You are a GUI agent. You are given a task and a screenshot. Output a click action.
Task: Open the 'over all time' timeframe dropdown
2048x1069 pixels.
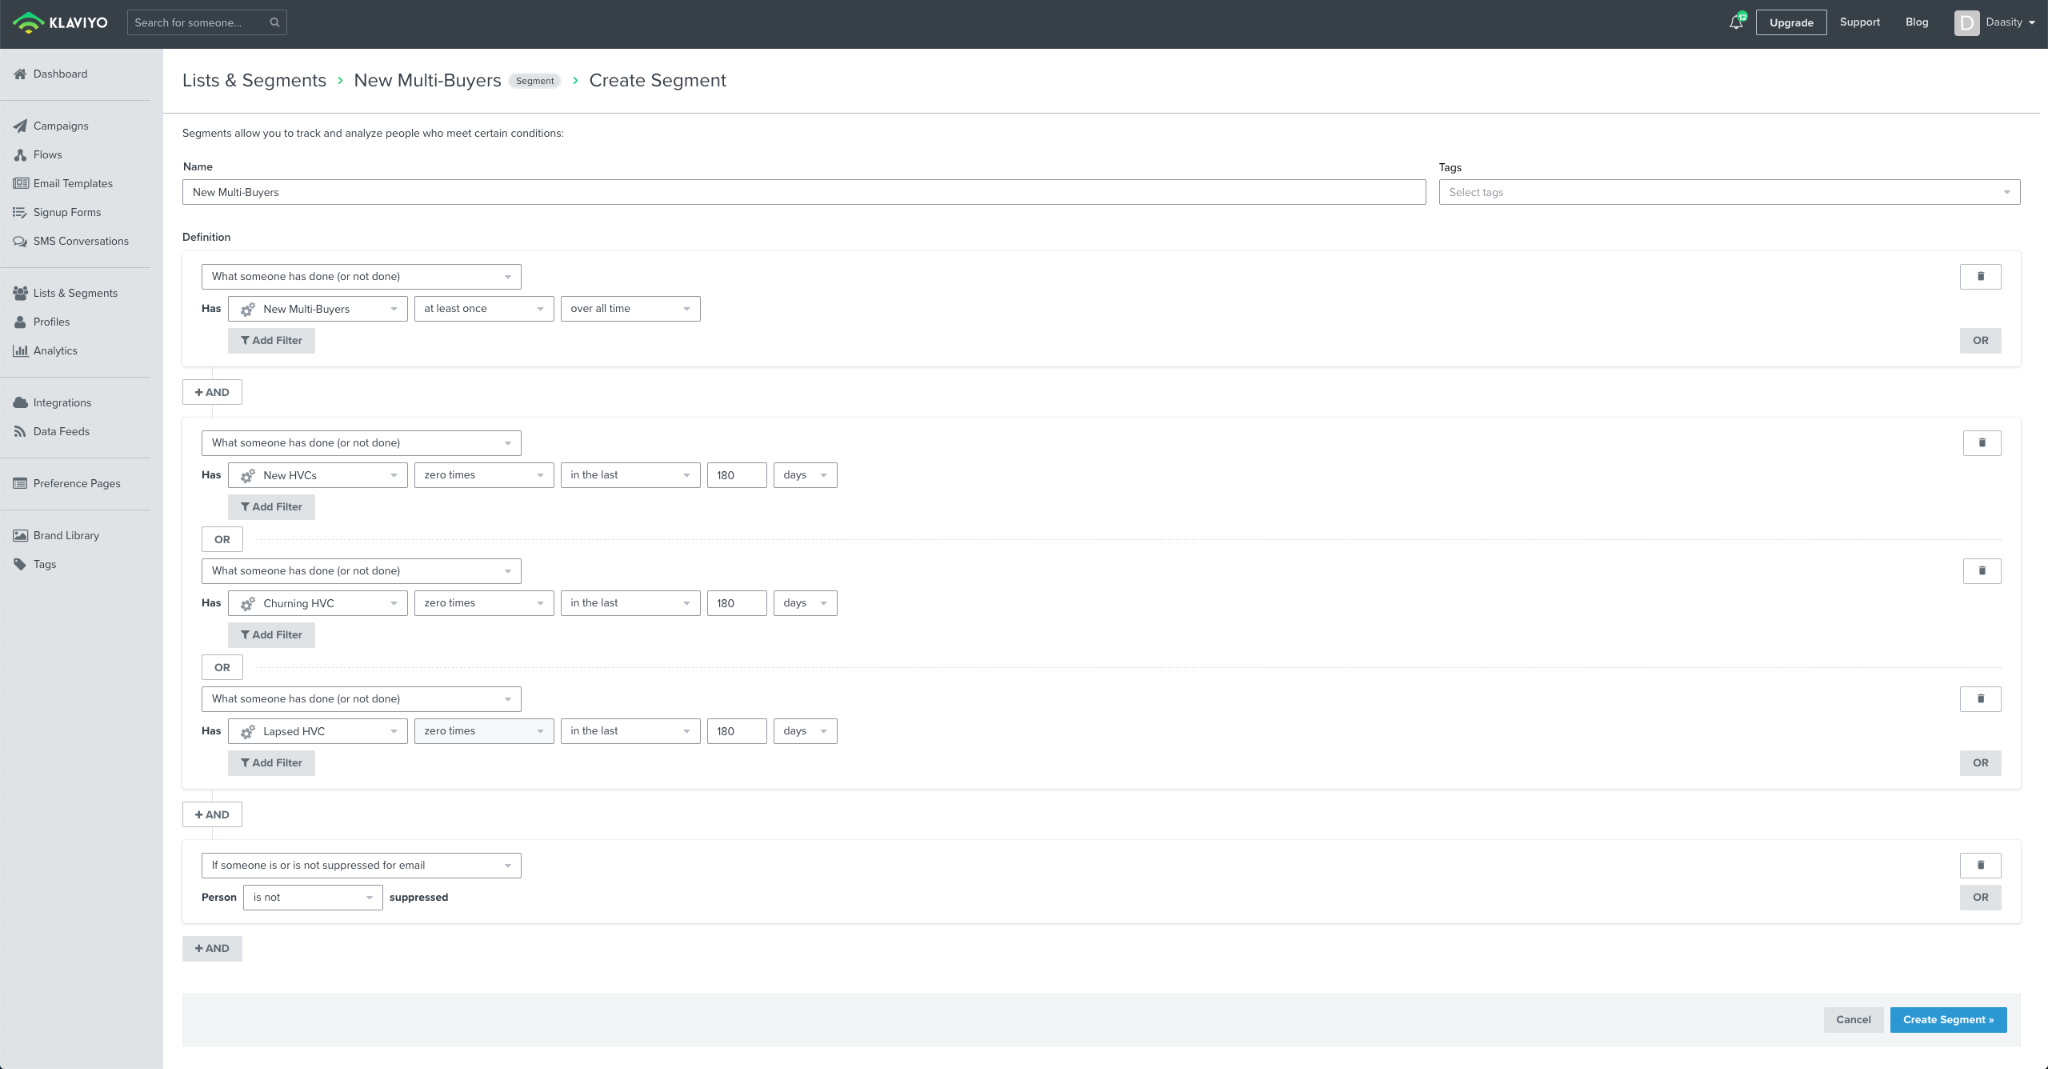point(630,309)
